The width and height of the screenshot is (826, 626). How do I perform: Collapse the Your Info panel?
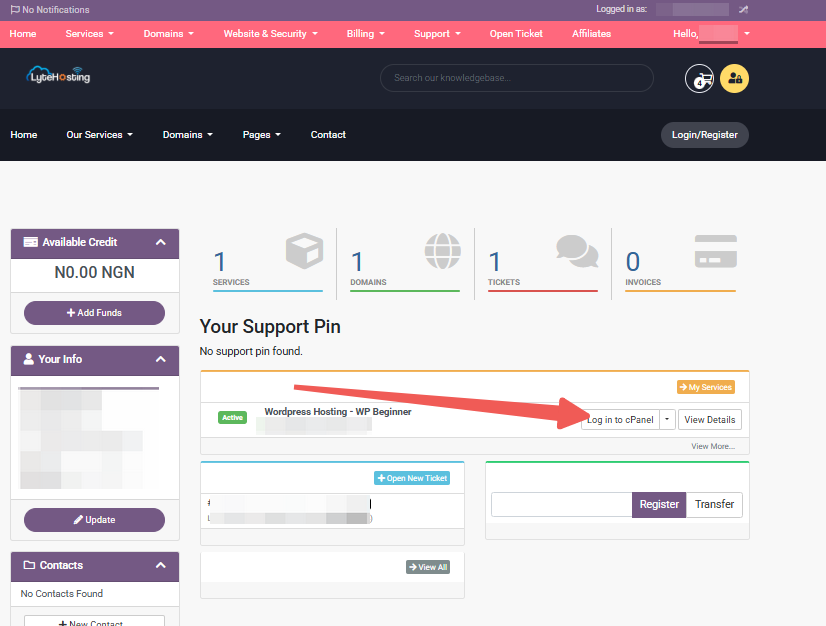(x=160, y=360)
